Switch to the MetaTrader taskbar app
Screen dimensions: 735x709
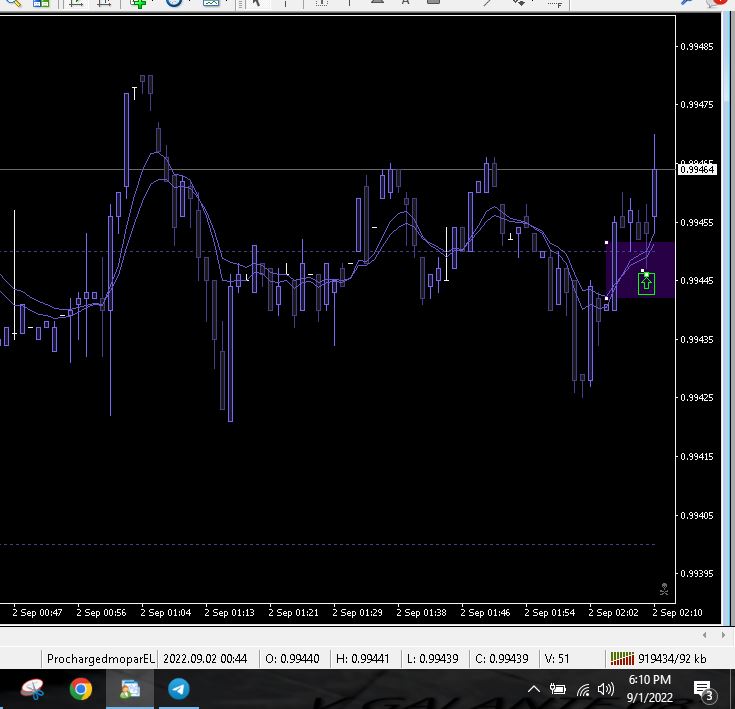[x=130, y=689]
